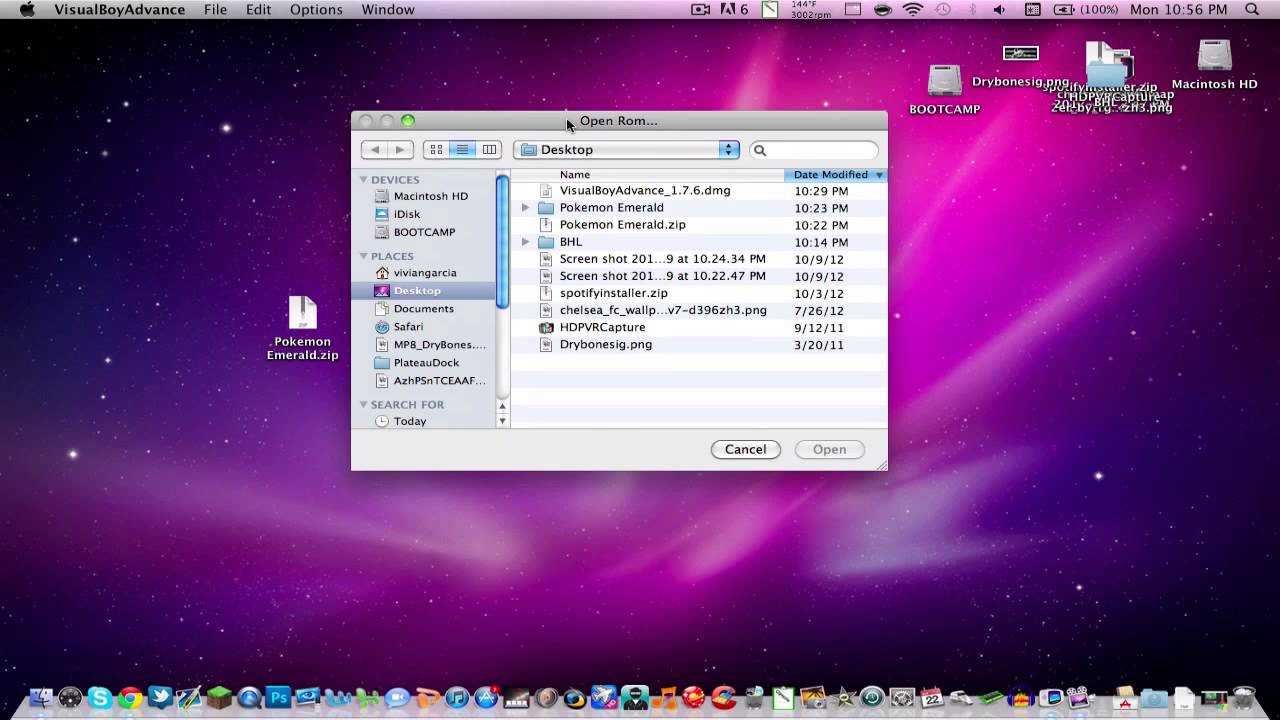Open the Desktop location popup menu
Screen dimensions: 1280x720
[x=627, y=150]
